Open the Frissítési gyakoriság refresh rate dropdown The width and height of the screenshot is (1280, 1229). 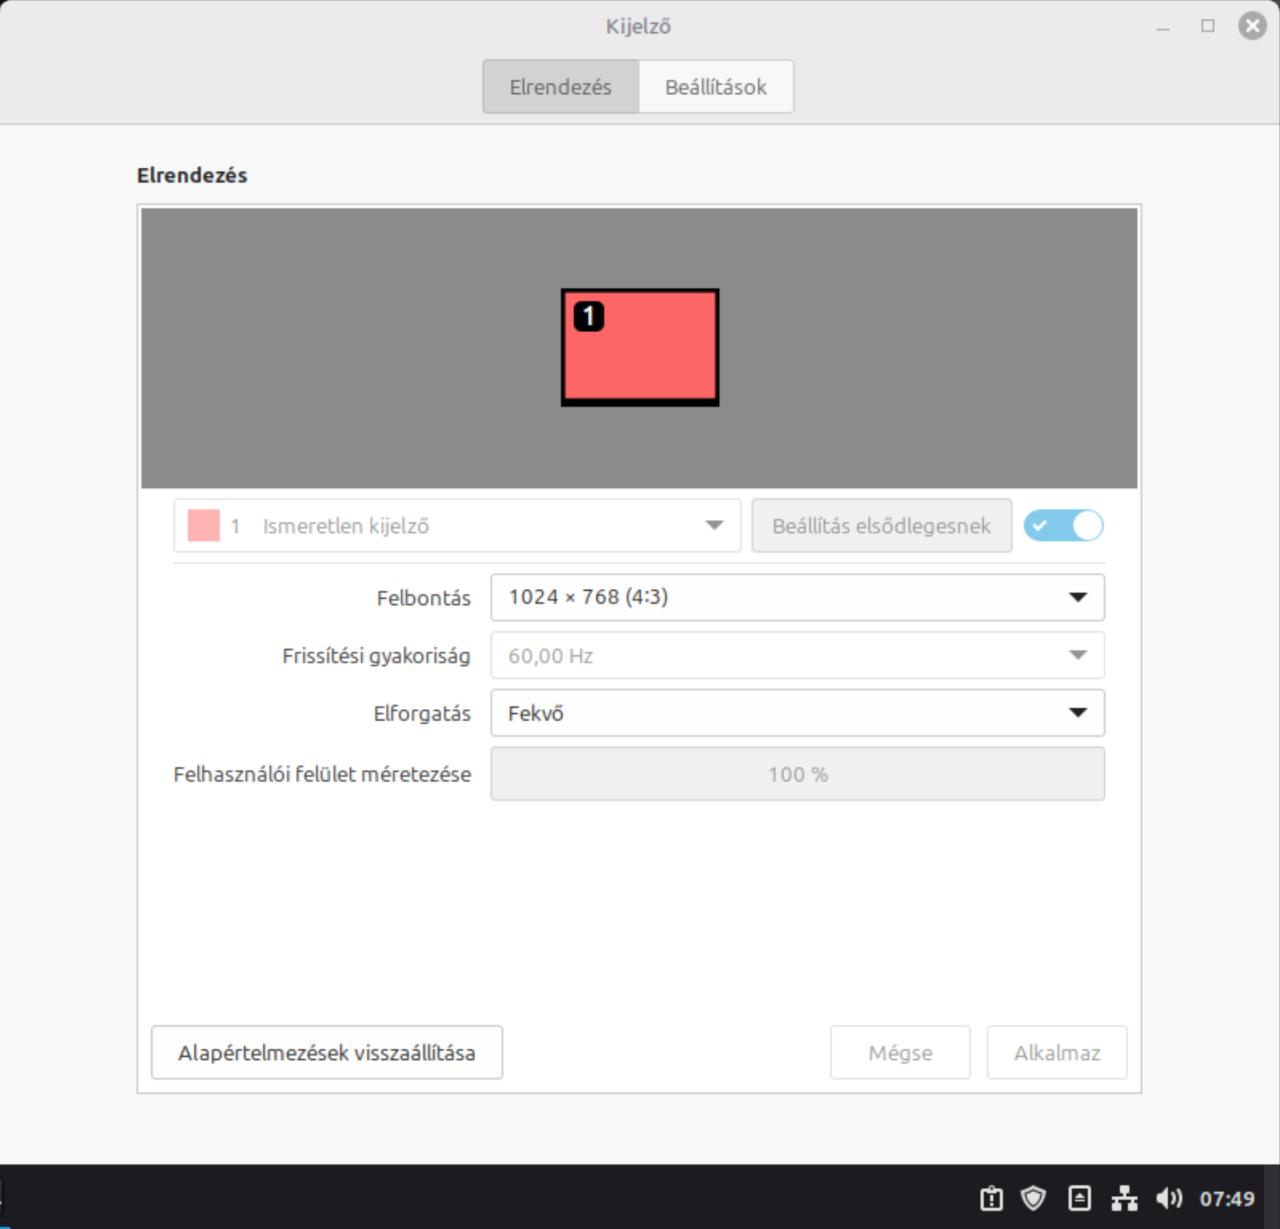coord(797,656)
